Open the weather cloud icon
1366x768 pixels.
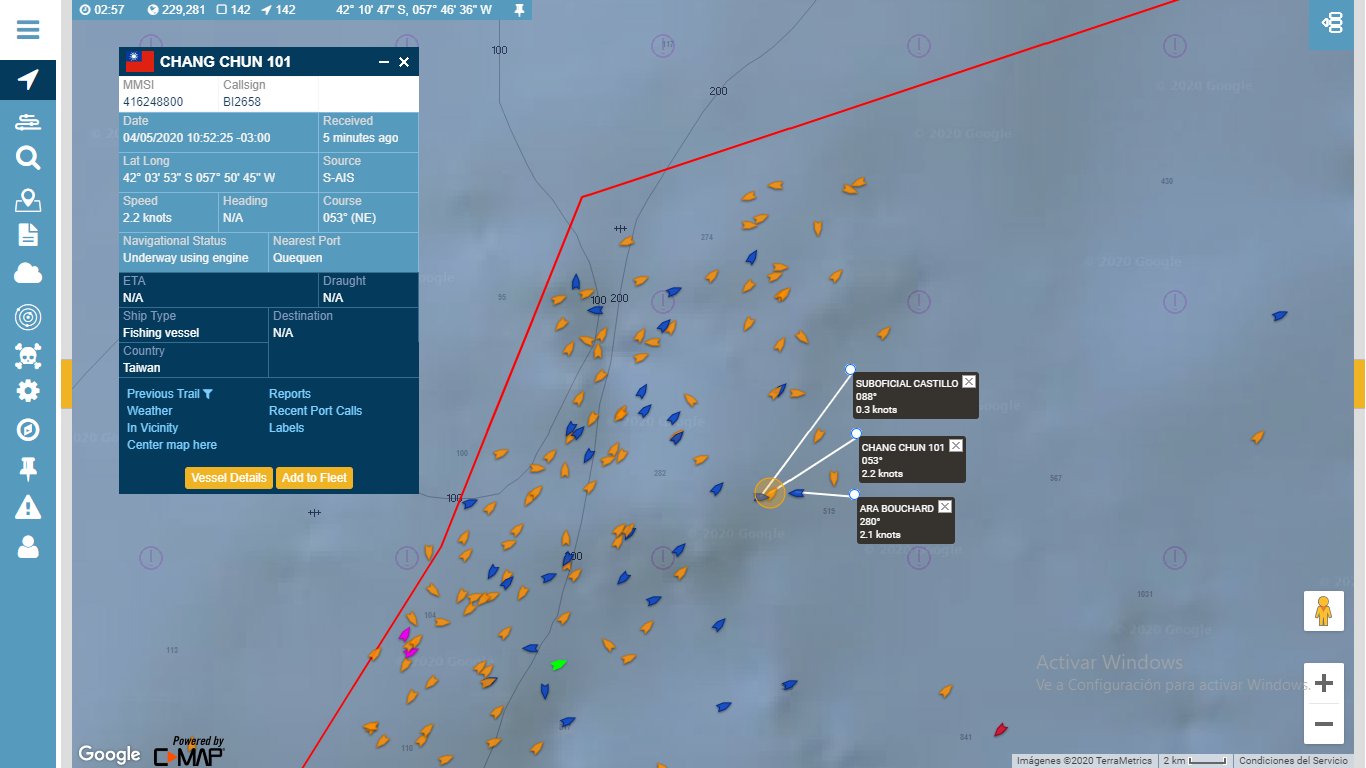pyautogui.click(x=28, y=273)
